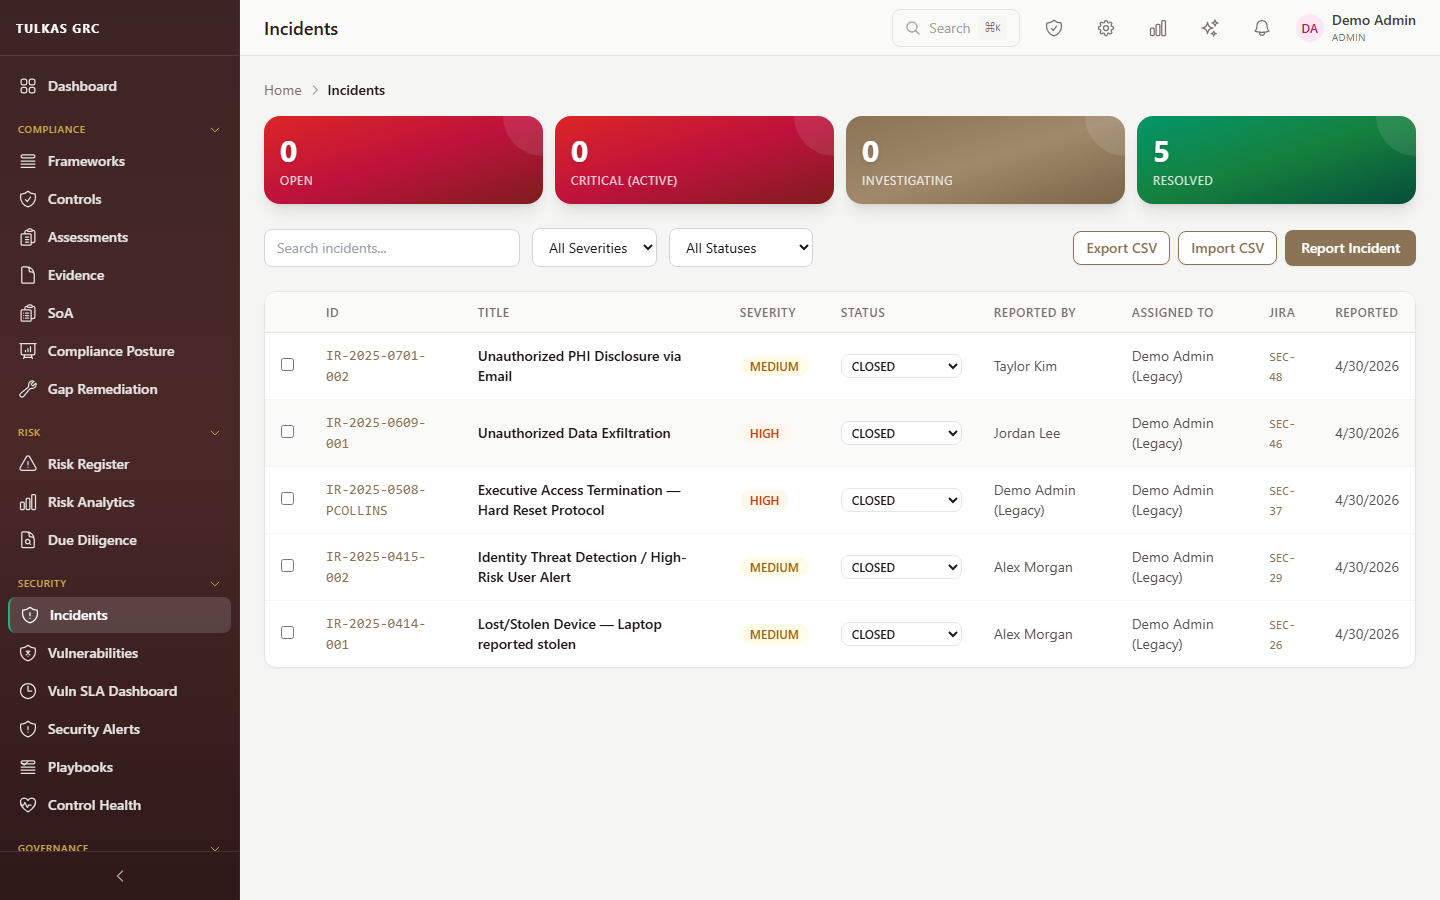The height and width of the screenshot is (900, 1440).
Task: Click the Export CSV button
Action: [1121, 248]
